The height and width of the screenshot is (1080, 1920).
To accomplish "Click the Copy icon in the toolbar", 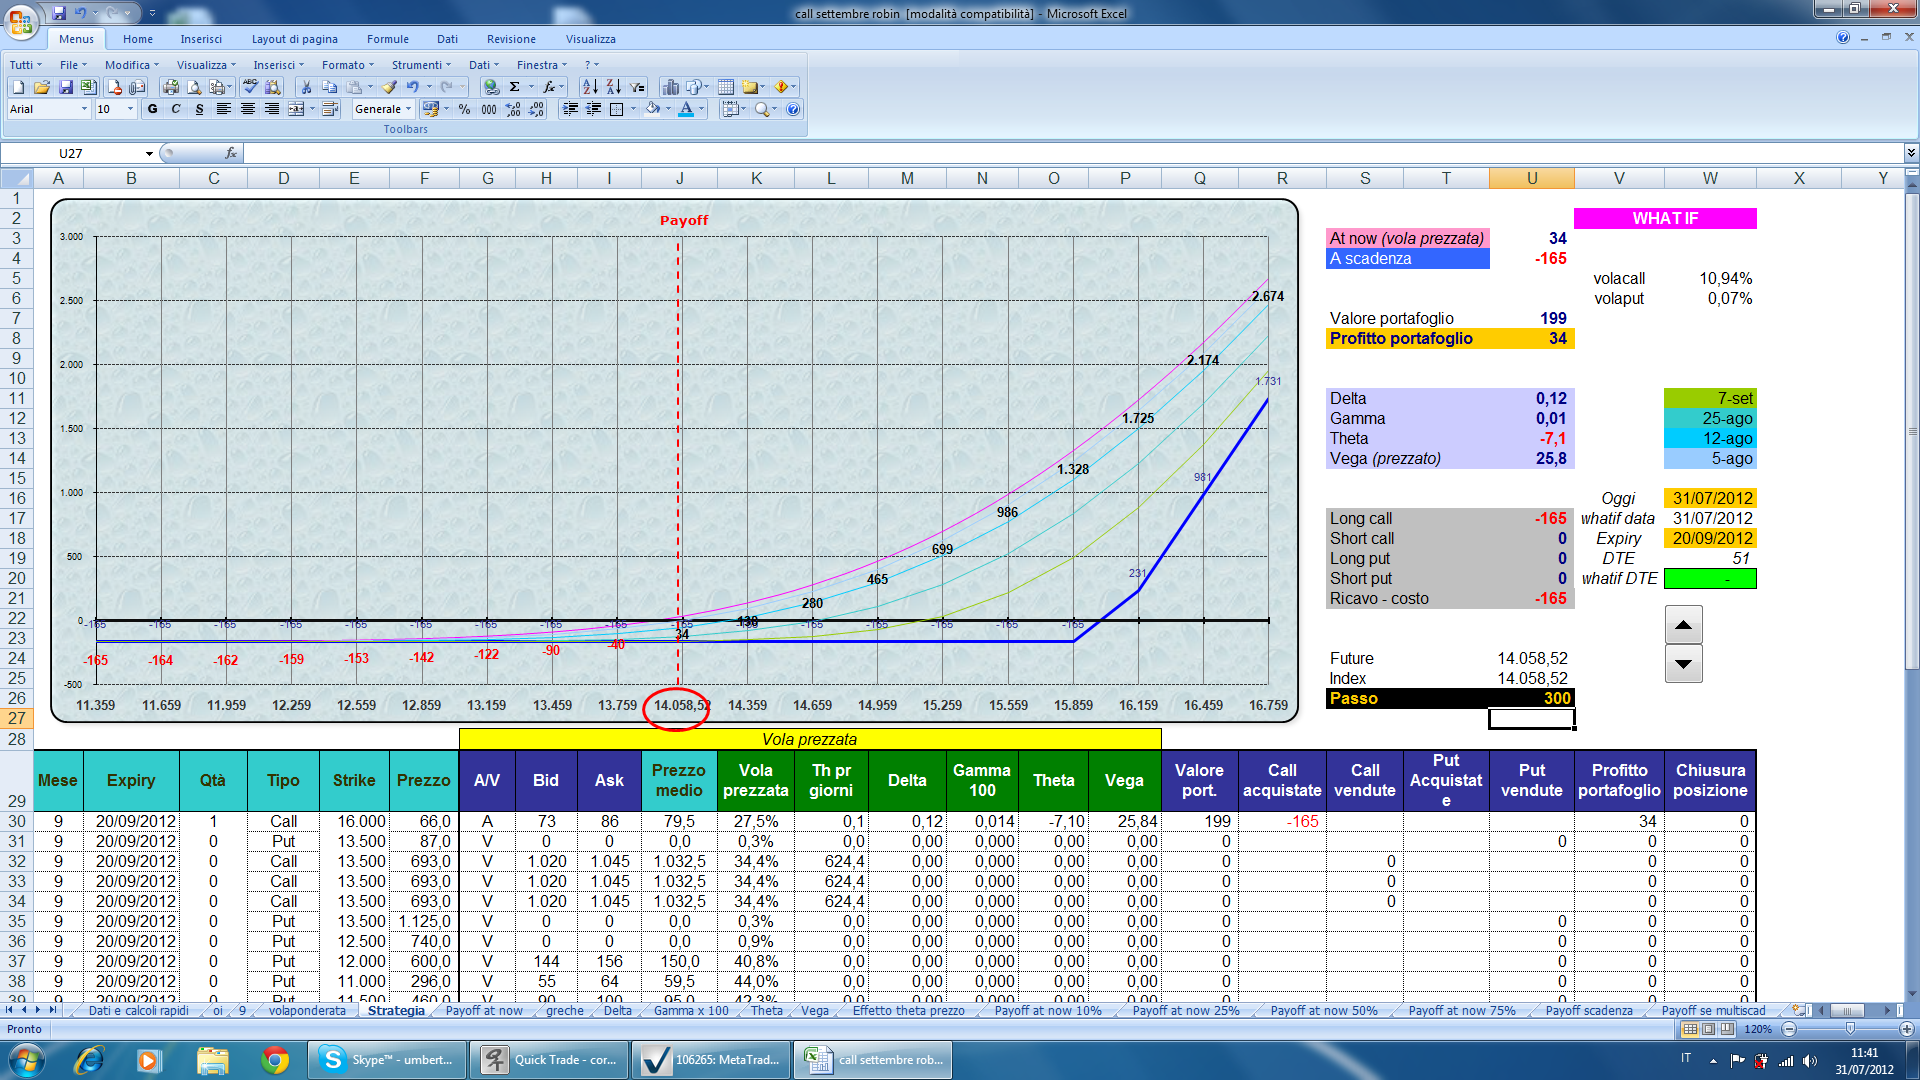I will point(329,88).
